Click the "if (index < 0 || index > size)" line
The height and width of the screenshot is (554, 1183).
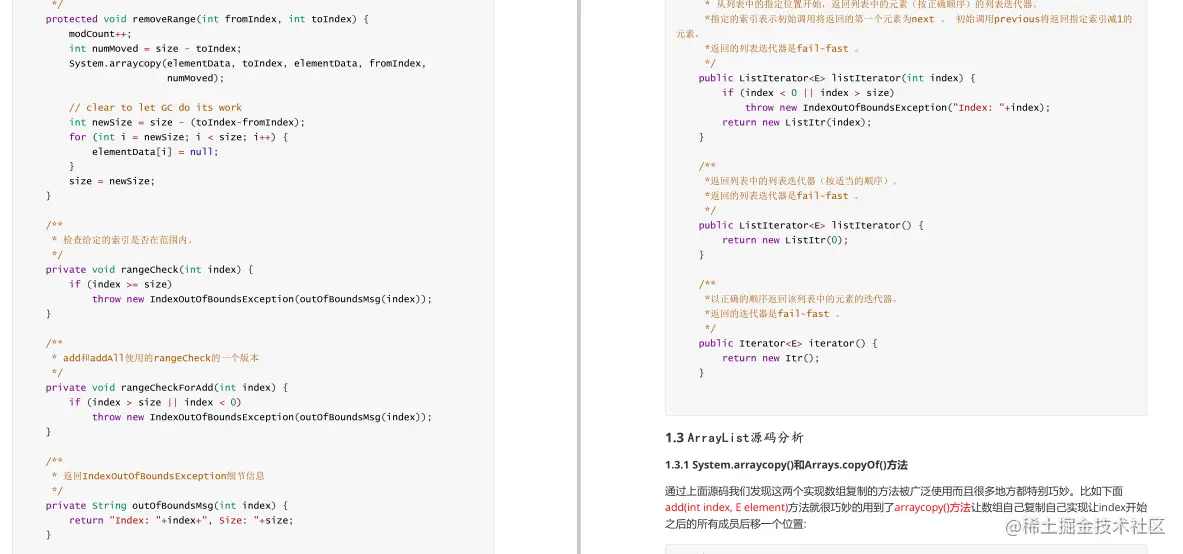click(x=808, y=93)
